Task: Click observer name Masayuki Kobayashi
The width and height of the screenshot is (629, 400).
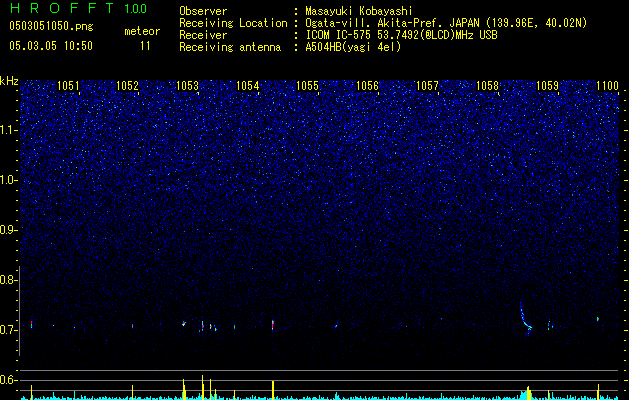Action: coord(358,11)
